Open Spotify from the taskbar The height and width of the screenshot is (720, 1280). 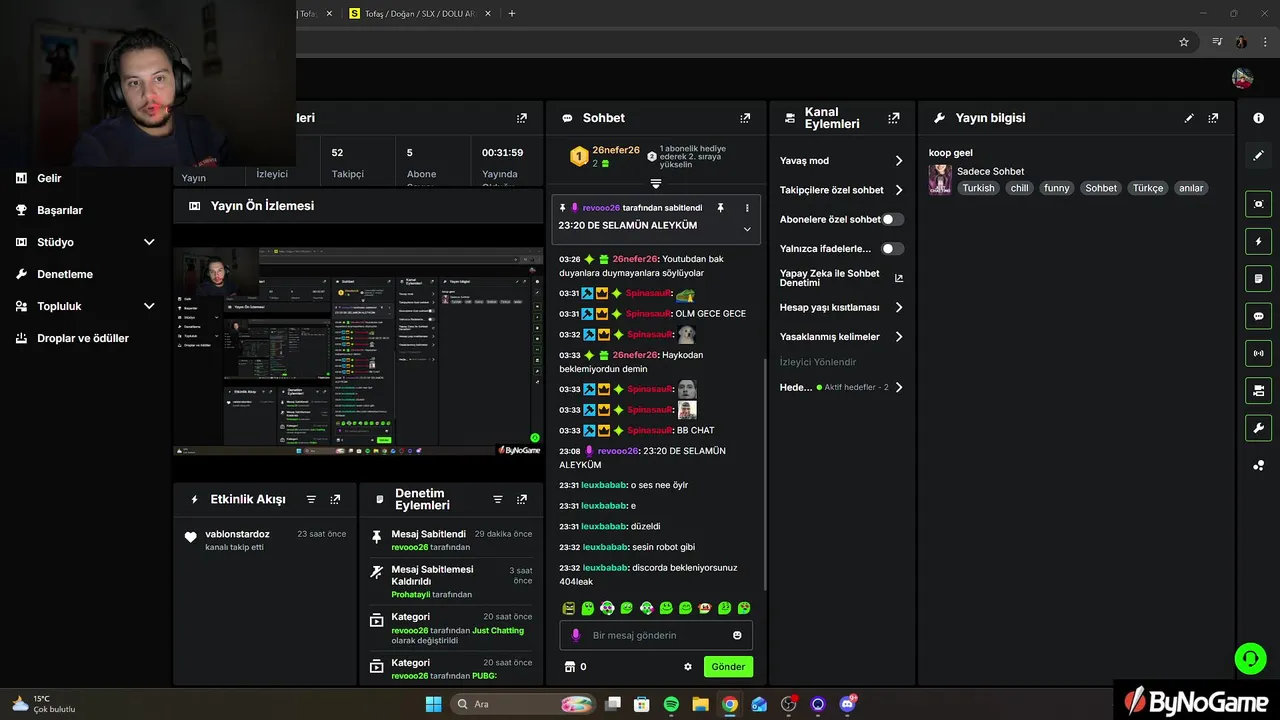(671, 704)
